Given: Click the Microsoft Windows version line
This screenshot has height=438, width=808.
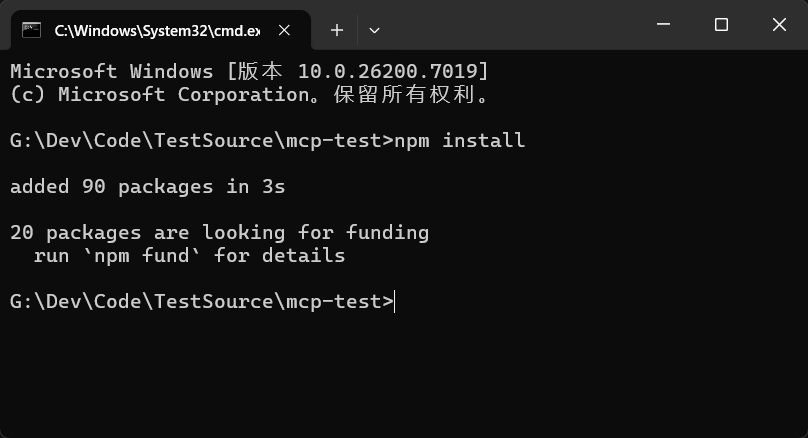Looking at the screenshot, I should (249, 72).
